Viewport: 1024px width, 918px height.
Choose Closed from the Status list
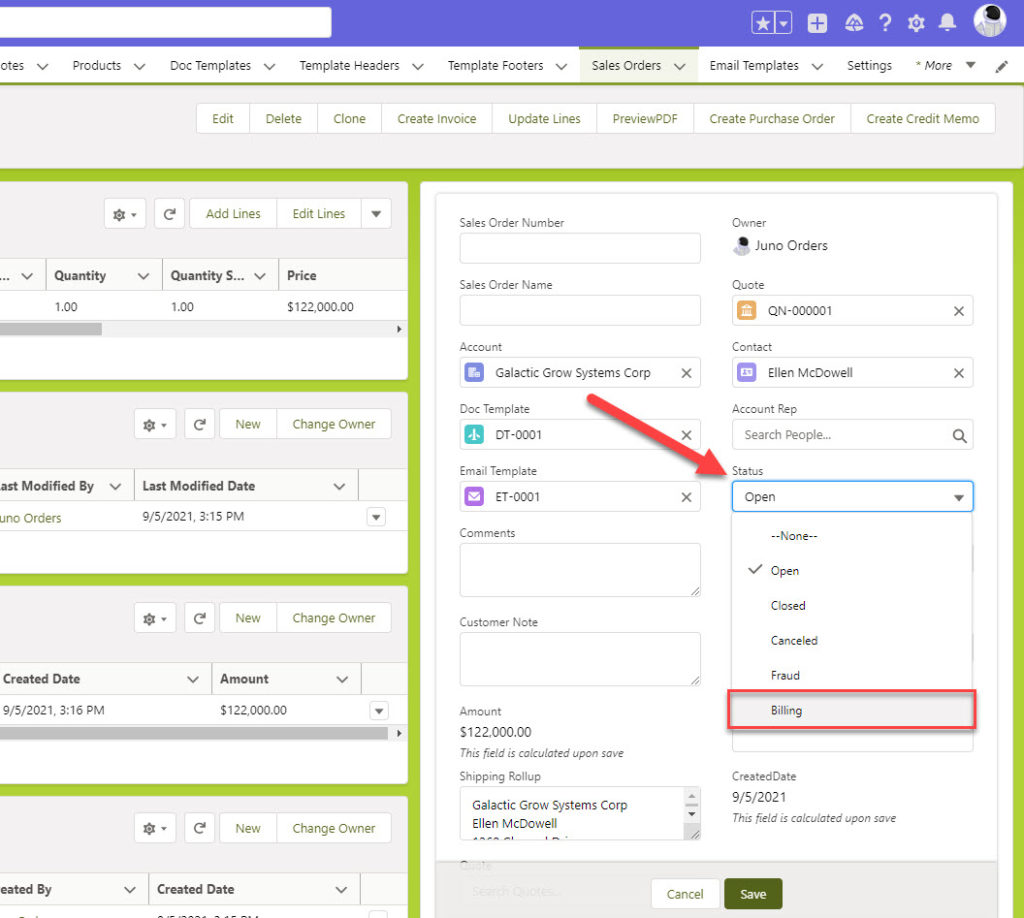[852, 606]
